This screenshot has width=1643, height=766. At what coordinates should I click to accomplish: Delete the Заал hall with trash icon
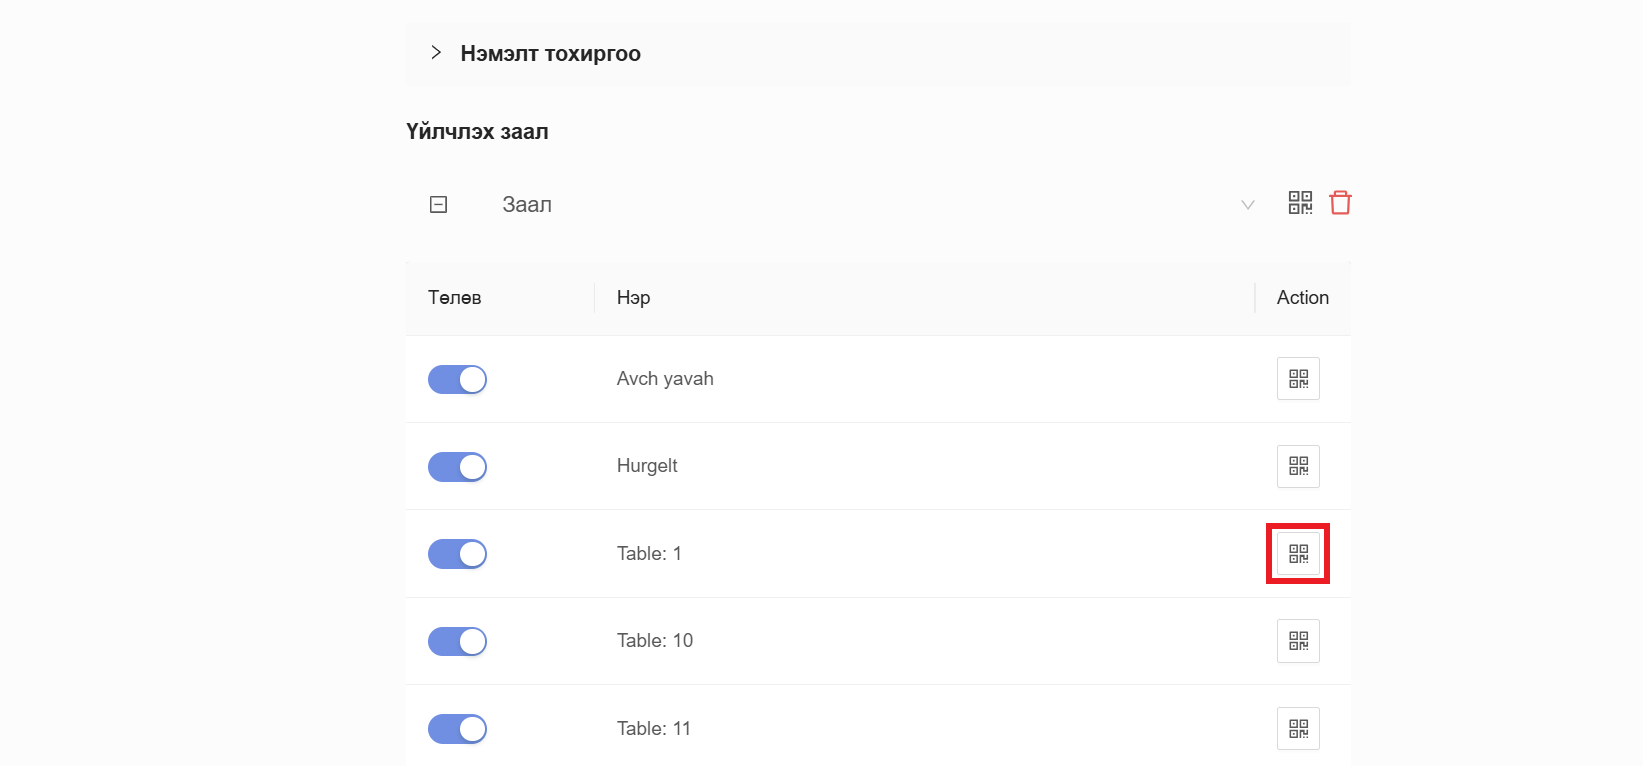1340,203
